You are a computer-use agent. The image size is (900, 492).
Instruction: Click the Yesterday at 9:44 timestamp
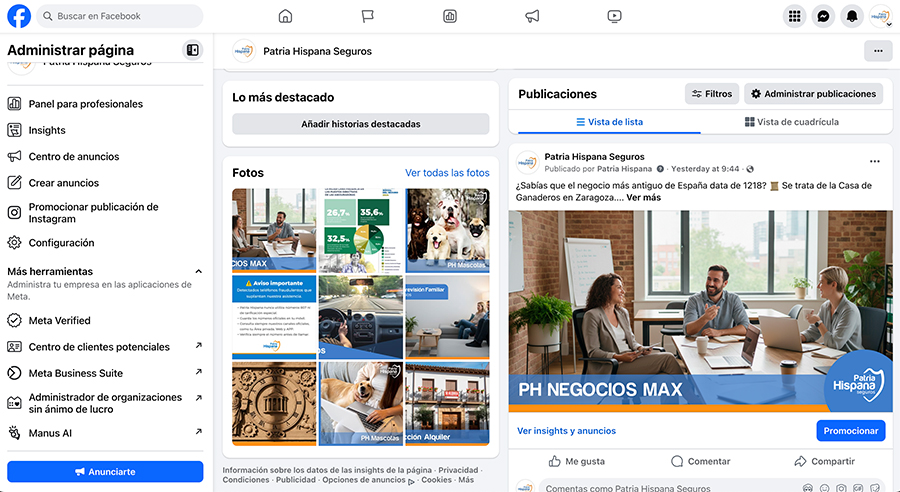pyautogui.click(x=705, y=169)
